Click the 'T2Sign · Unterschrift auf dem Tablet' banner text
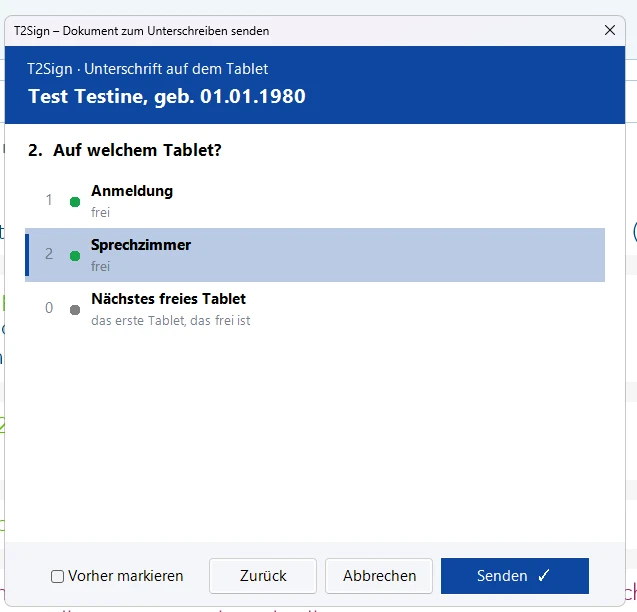Screen dimensions: 637x612 coord(147,69)
